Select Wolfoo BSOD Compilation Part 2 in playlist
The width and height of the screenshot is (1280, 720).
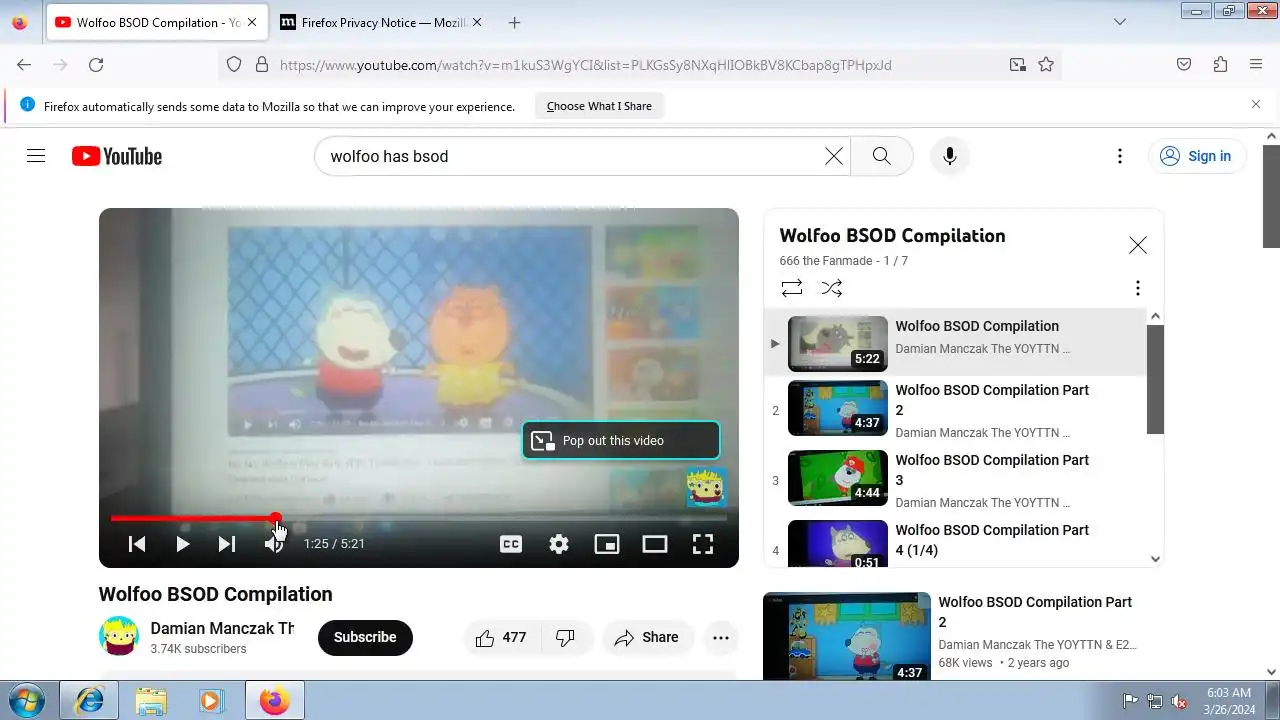click(956, 408)
